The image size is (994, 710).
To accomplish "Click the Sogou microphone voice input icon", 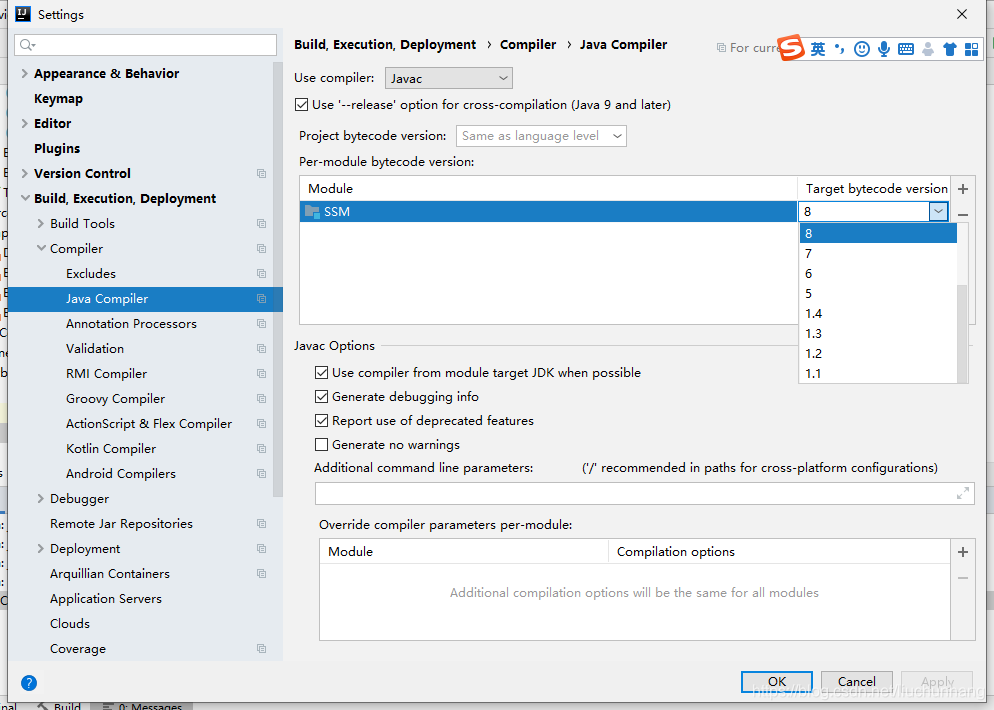I will pos(884,49).
